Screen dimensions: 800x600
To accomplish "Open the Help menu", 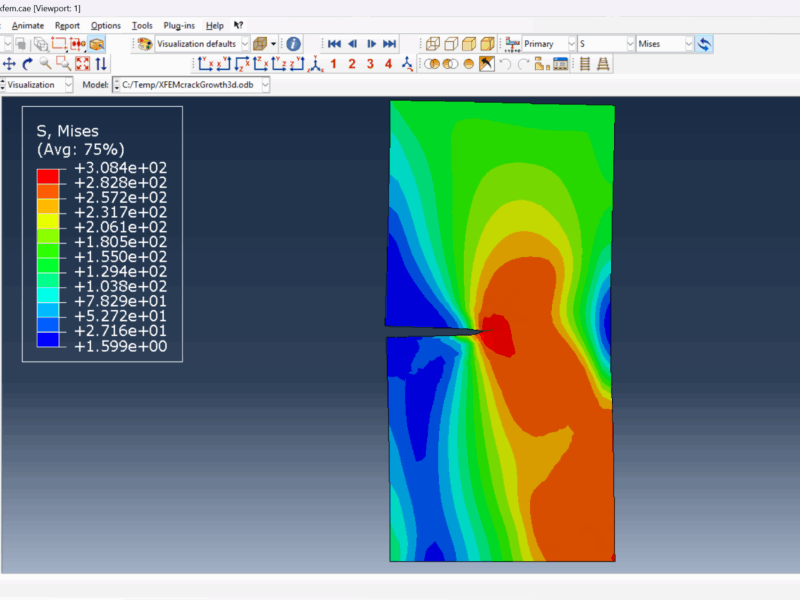I will pyautogui.click(x=215, y=26).
